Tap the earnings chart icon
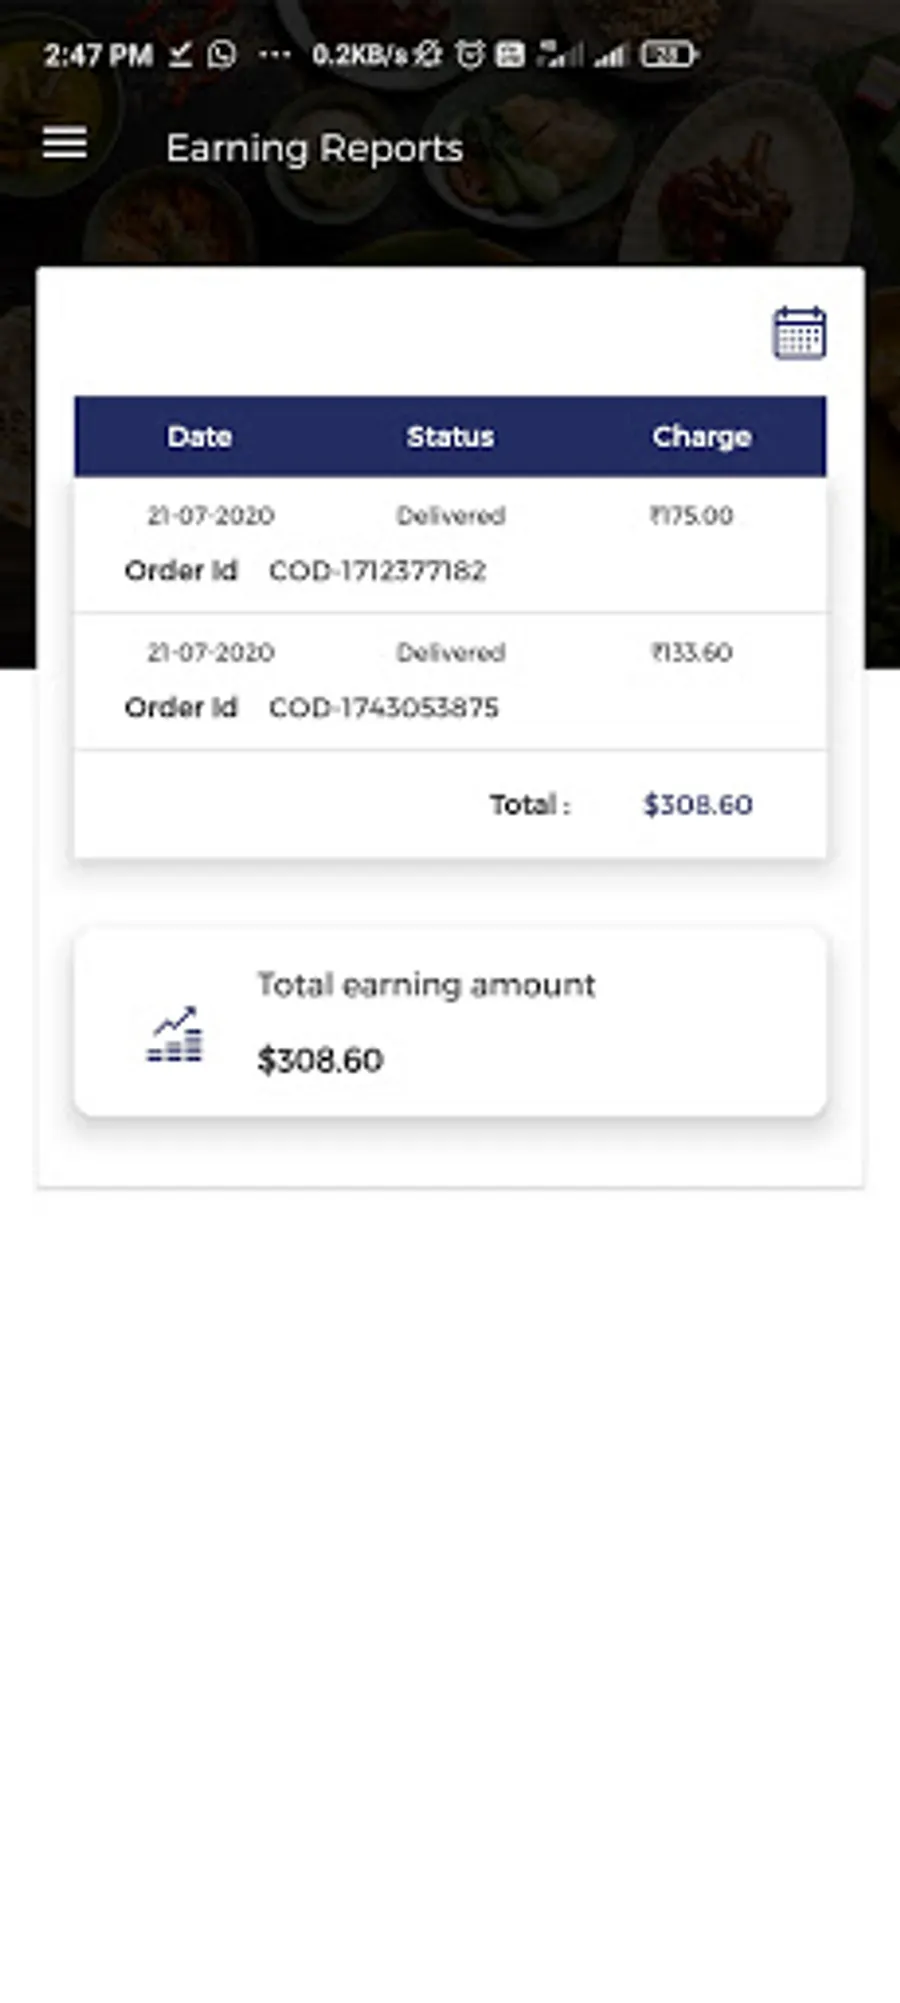The height and width of the screenshot is (2003, 900). (x=175, y=1035)
